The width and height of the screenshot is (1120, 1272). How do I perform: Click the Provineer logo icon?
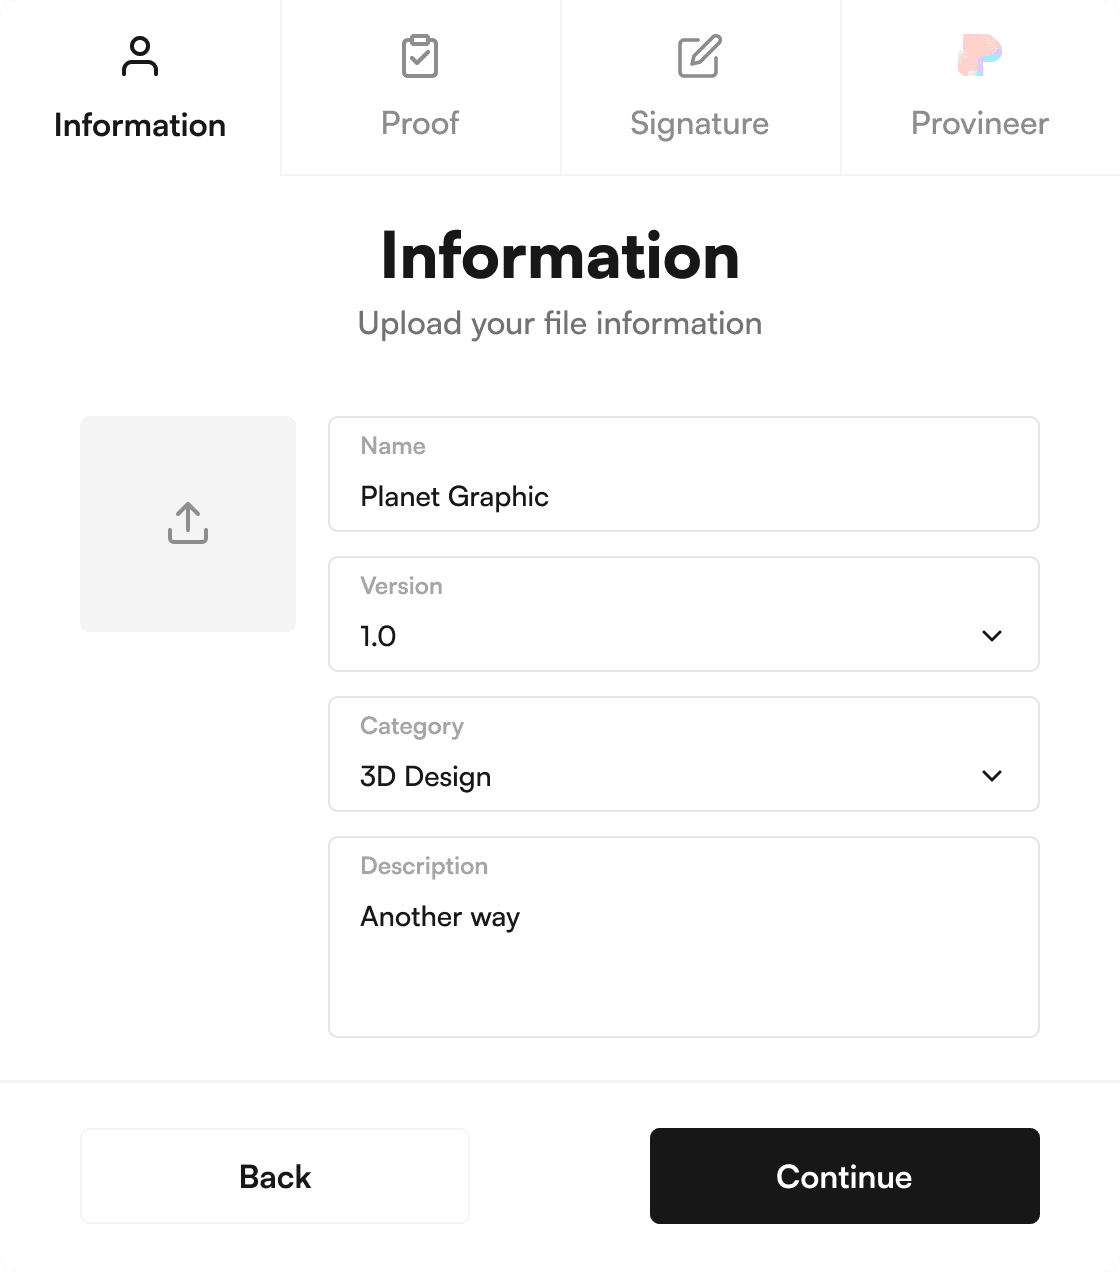point(979,57)
